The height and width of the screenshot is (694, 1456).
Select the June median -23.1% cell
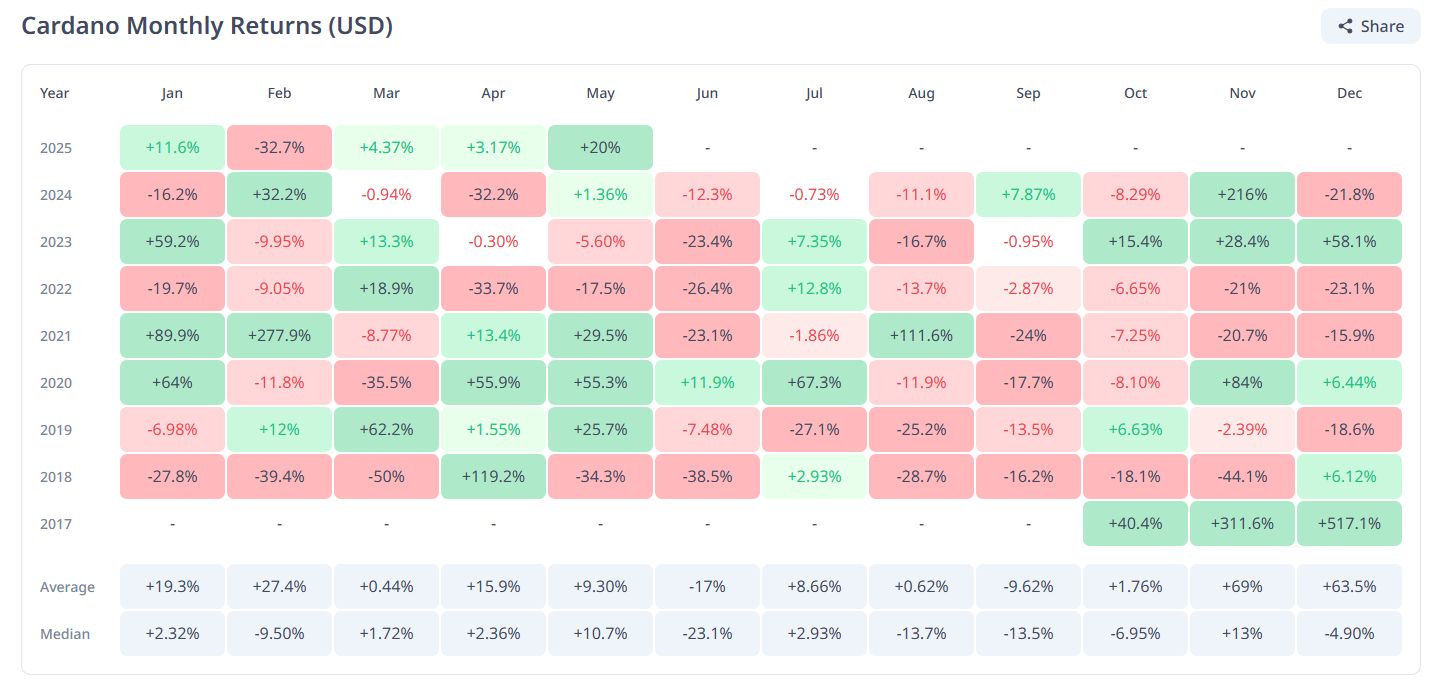click(707, 634)
